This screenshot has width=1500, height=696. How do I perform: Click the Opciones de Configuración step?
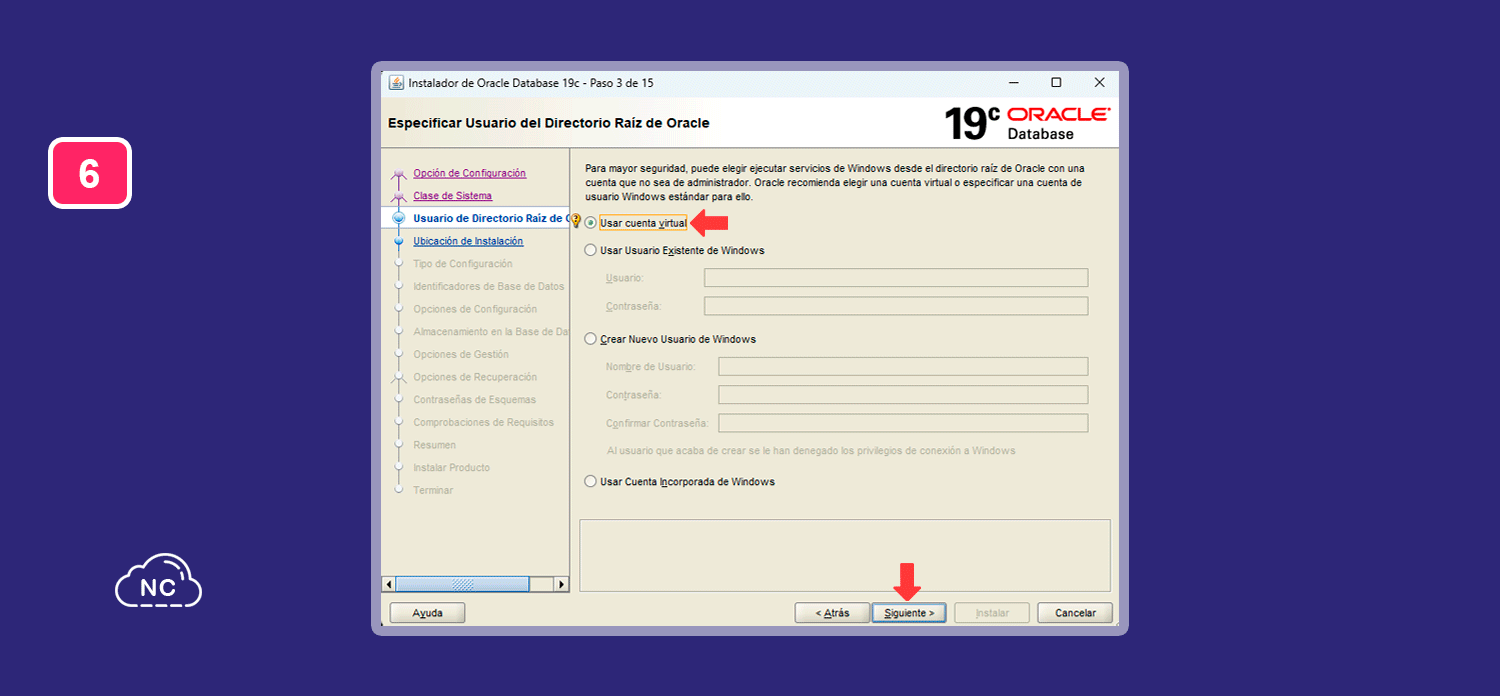pyautogui.click(x=475, y=309)
